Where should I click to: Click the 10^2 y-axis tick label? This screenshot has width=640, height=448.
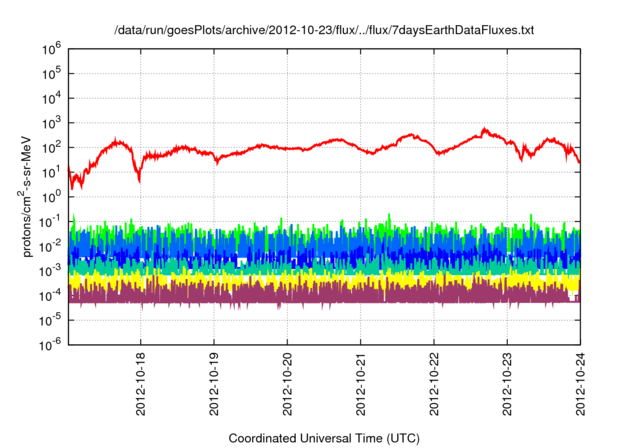pyautogui.click(x=51, y=147)
